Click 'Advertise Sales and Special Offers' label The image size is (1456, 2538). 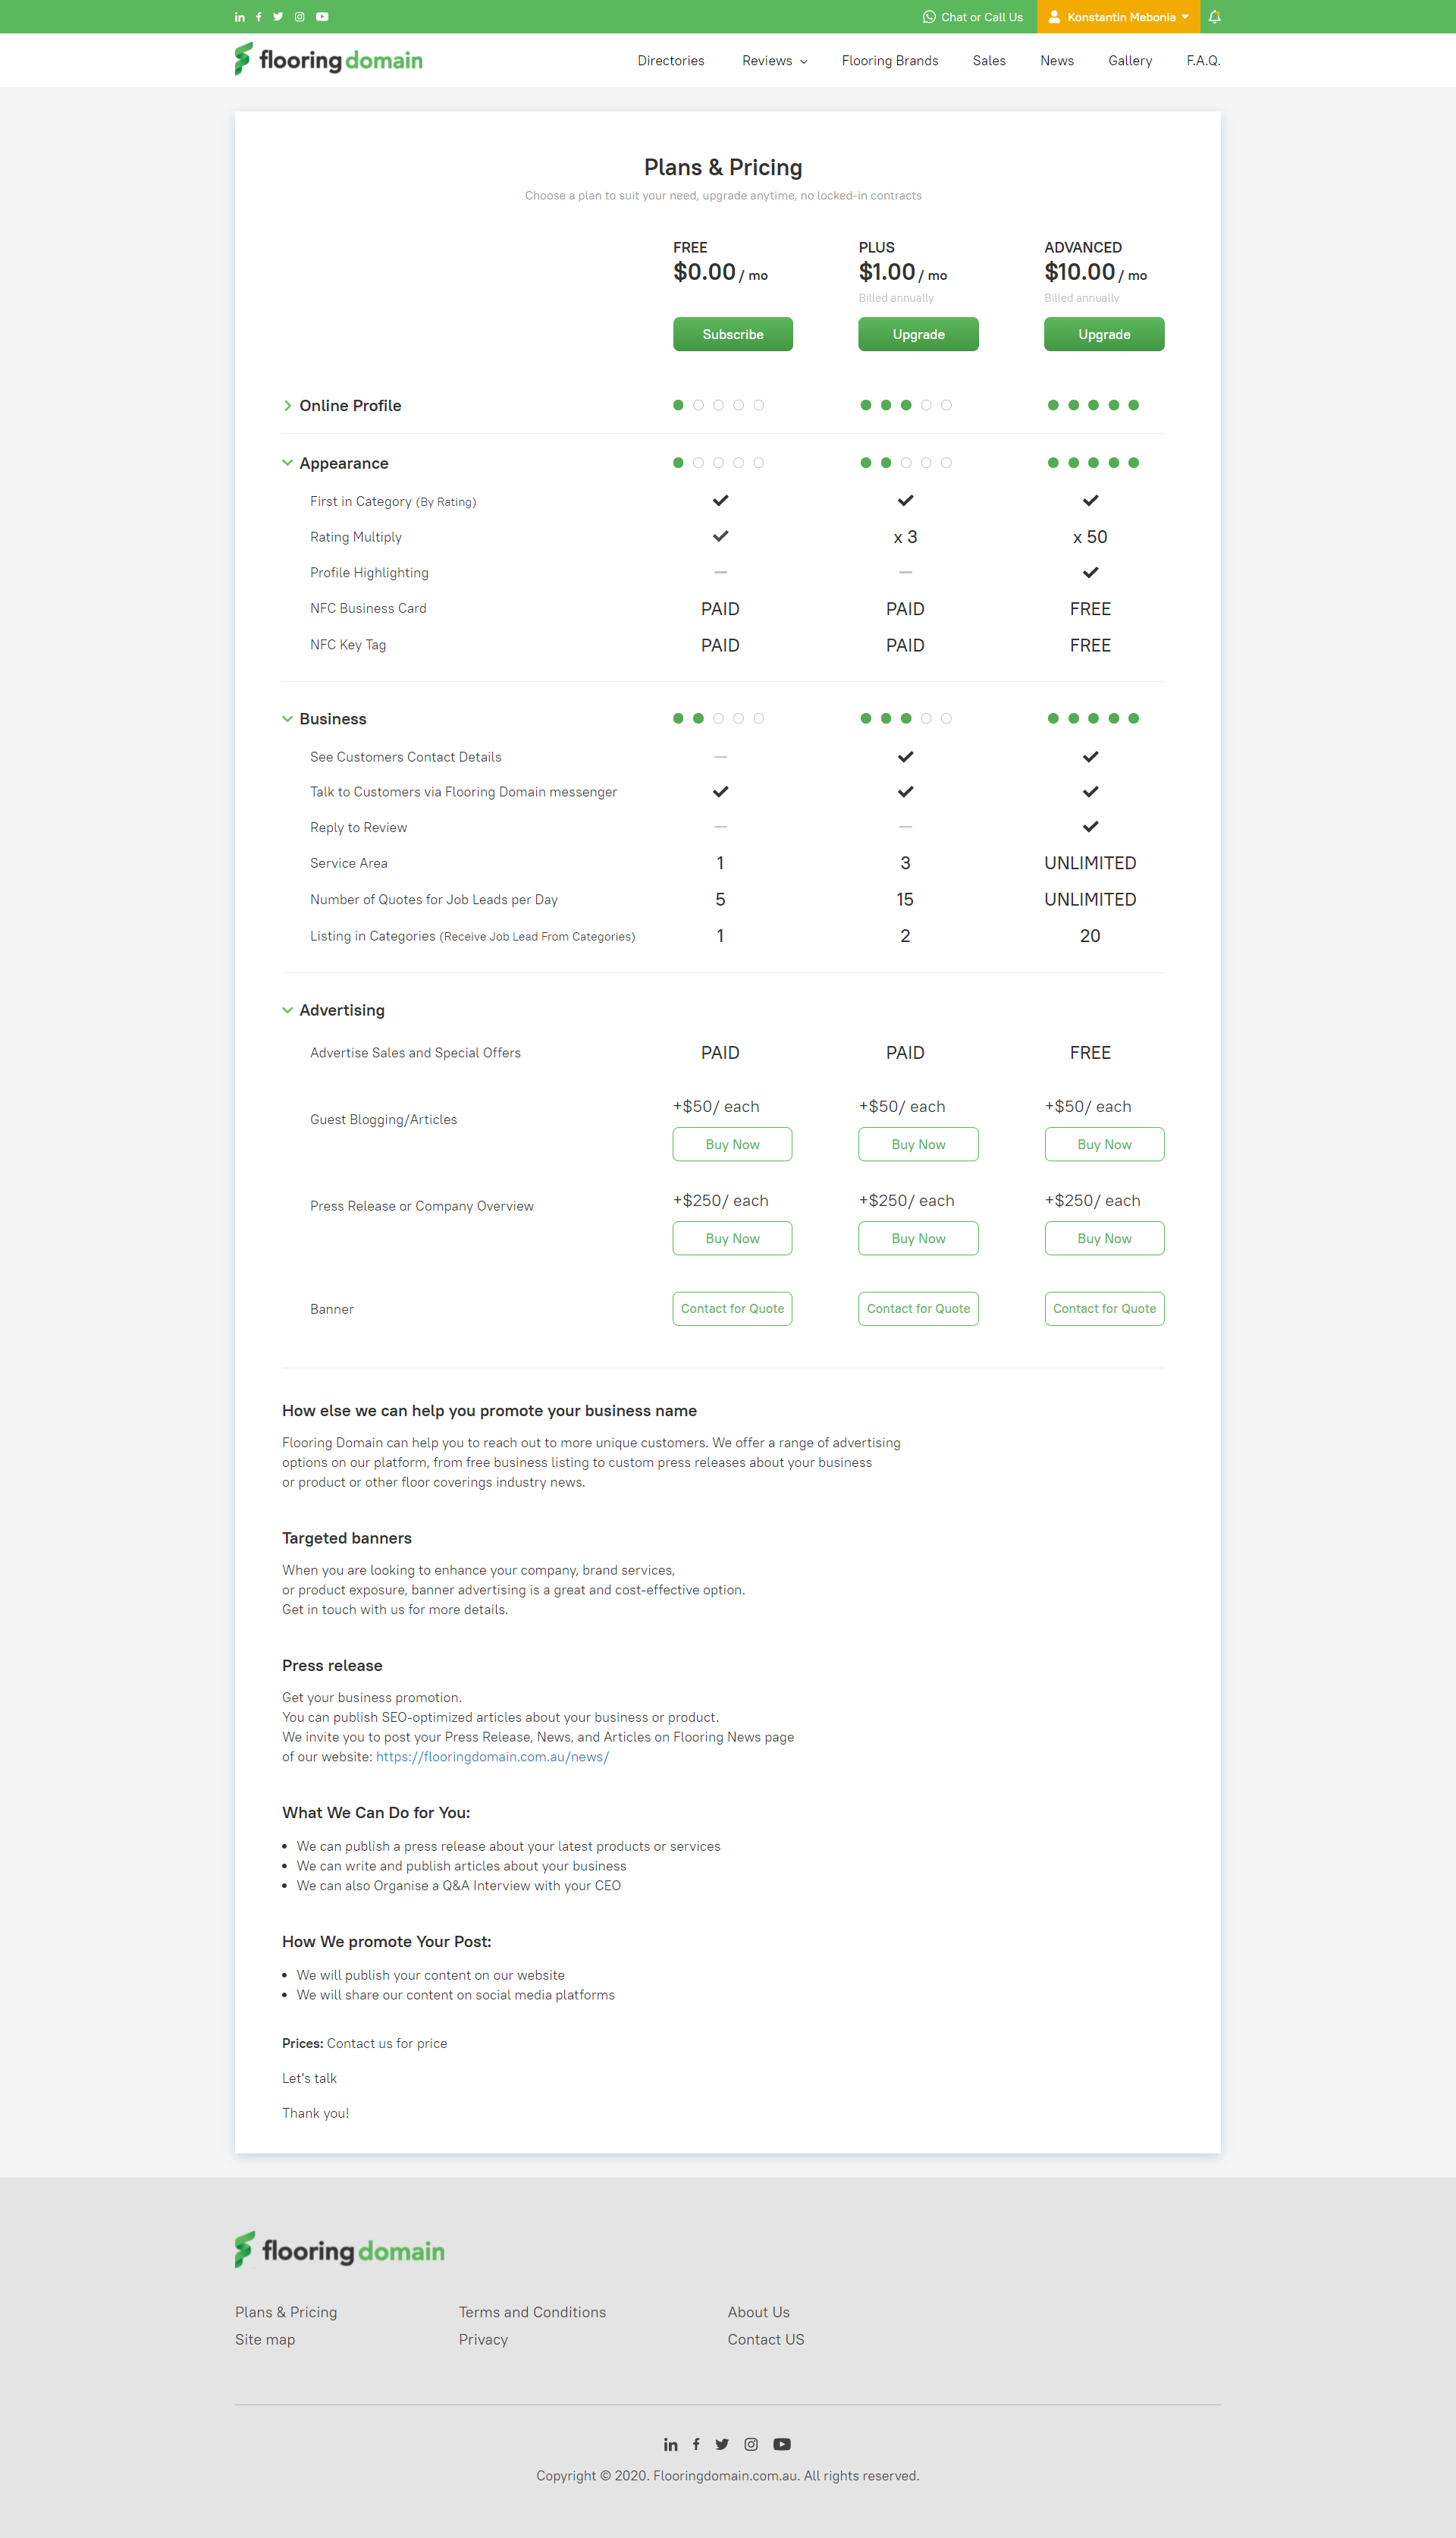(x=415, y=1053)
